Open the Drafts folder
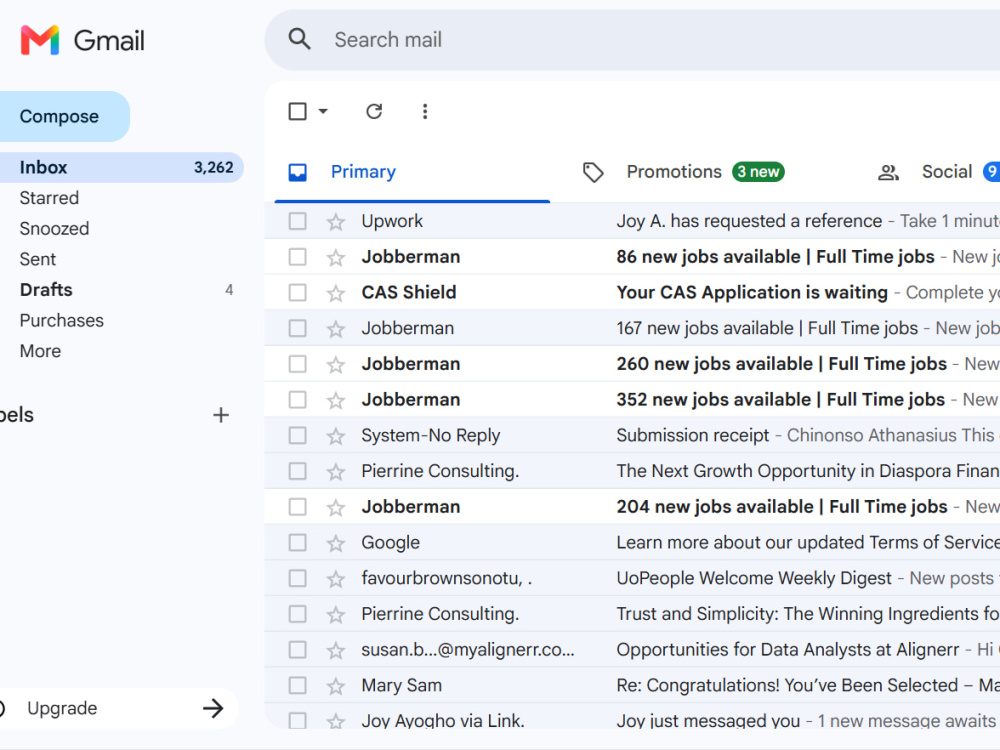The height and width of the screenshot is (750, 1000). click(46, 290)
